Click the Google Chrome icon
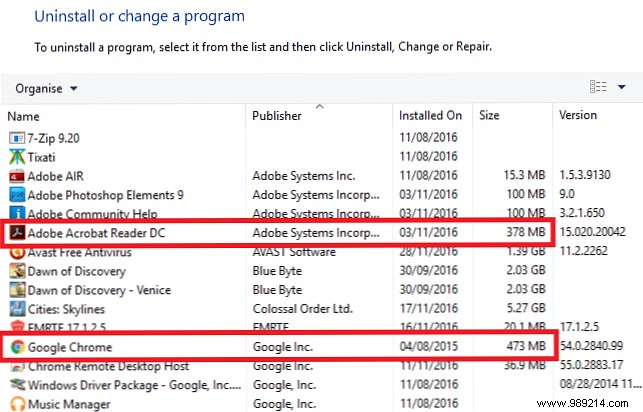The image size is (643, 412). click(x=16, y=347)
